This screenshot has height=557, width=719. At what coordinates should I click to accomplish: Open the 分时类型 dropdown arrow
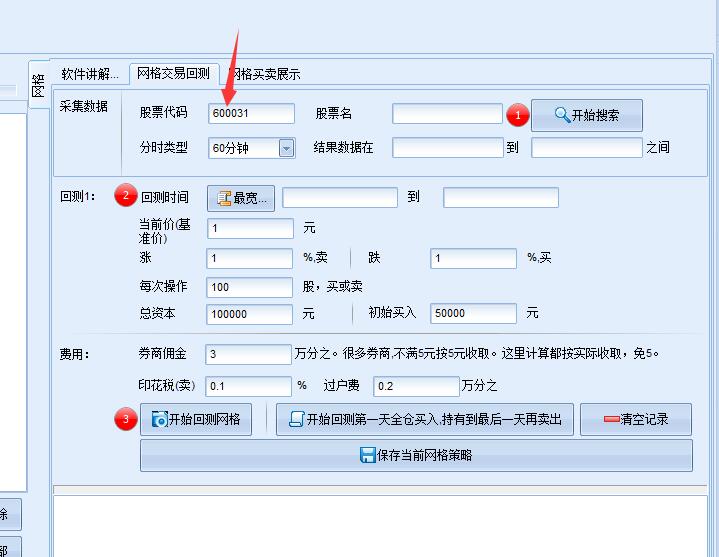[286, 148]
